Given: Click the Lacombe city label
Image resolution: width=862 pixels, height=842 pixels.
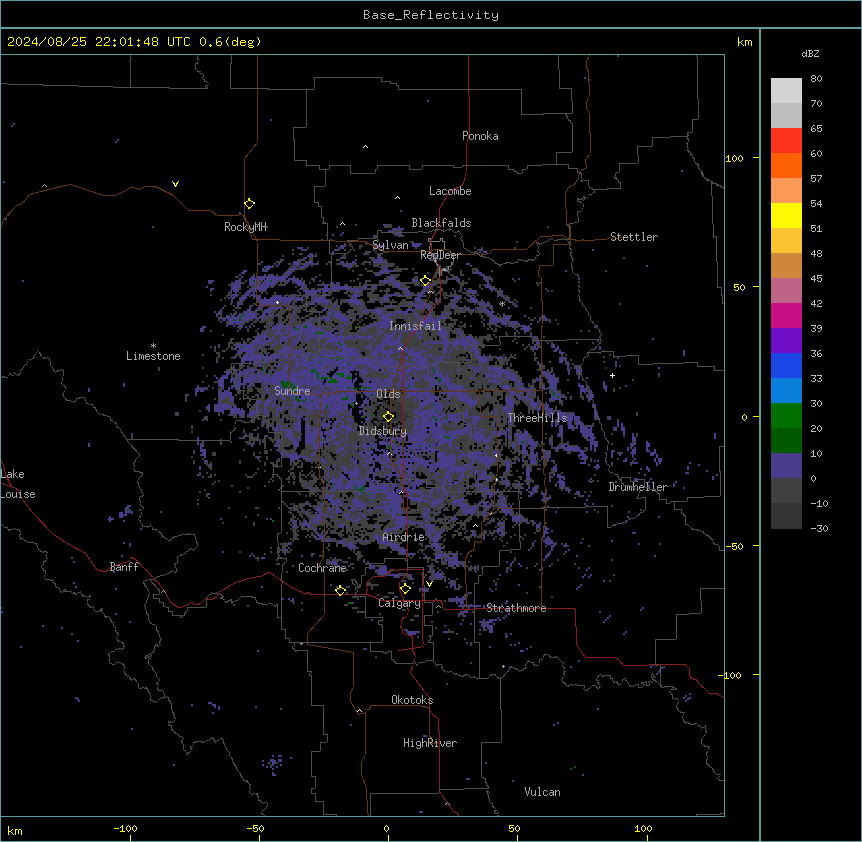Looking at the screenshot, I should point(450,191).
